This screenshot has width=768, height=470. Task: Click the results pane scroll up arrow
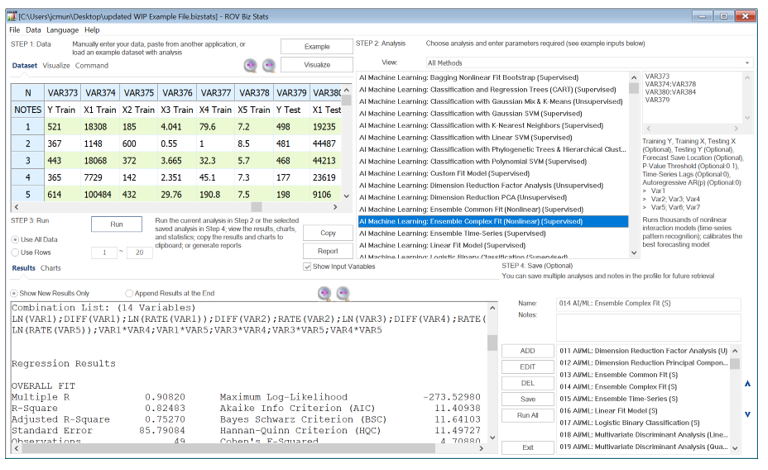point(492,308)
